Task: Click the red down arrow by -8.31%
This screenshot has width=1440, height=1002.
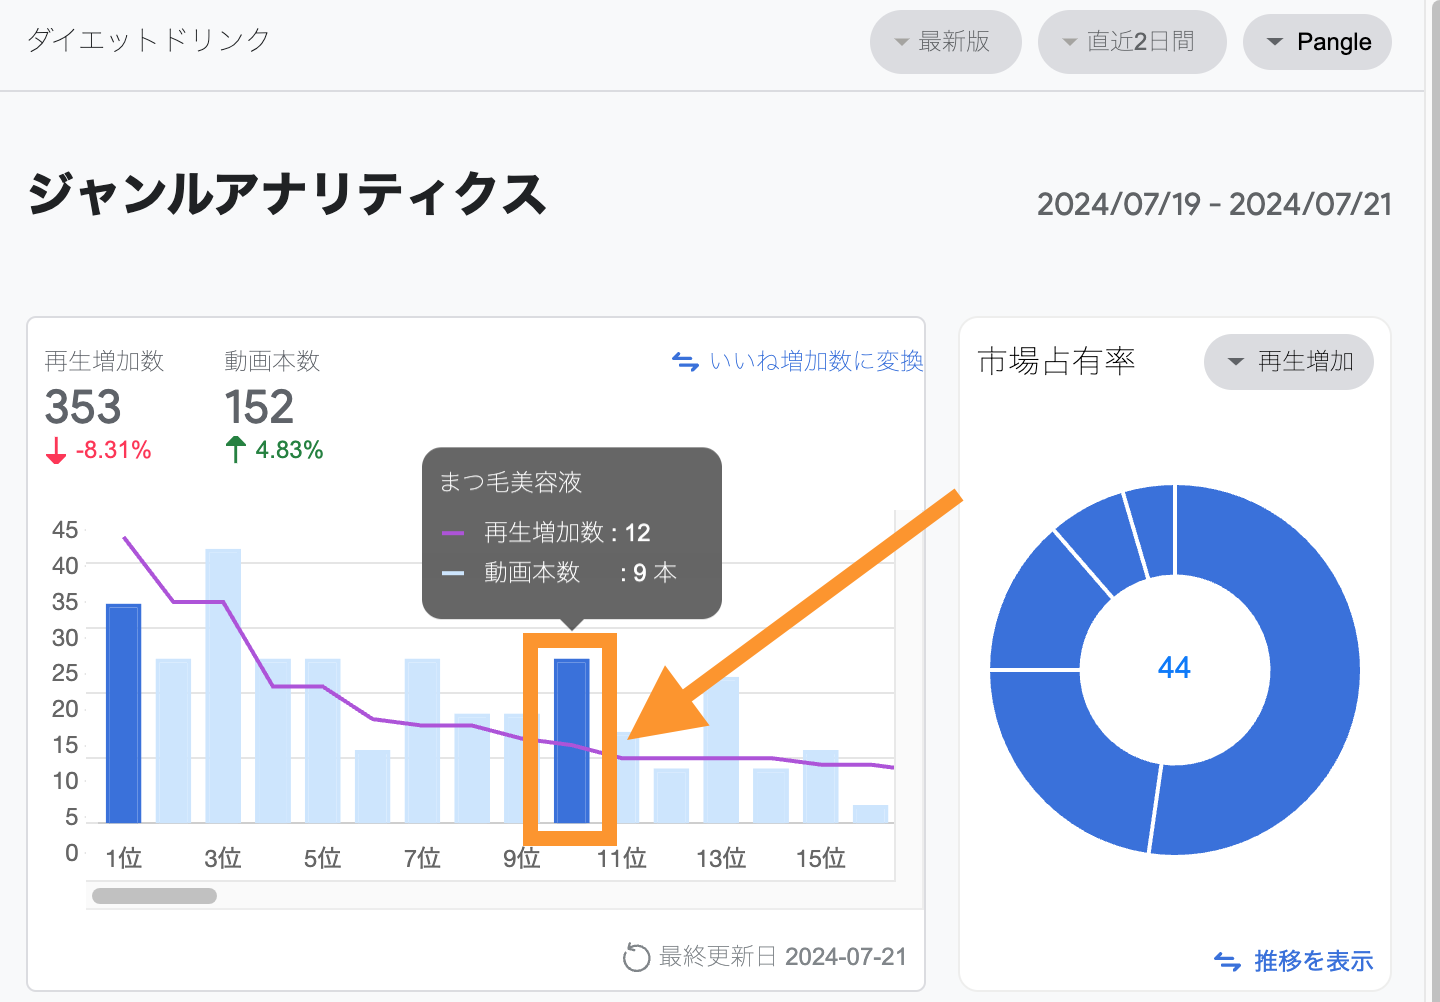Action: pos(56,451)
